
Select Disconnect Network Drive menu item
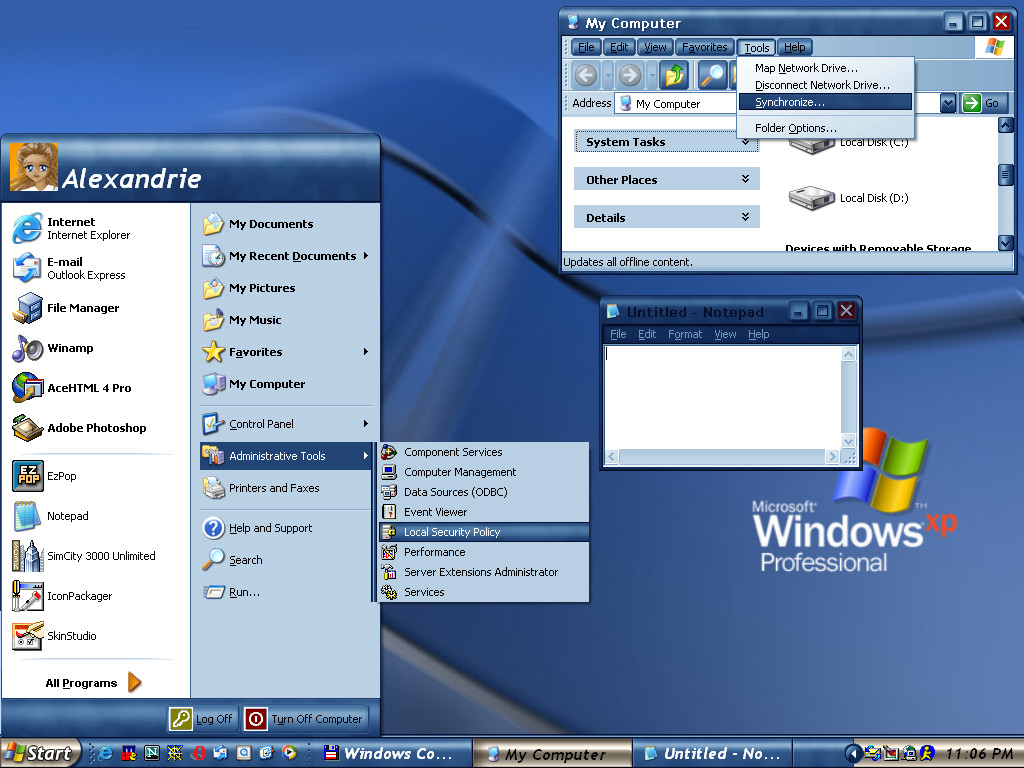pyautogui.click(x=825, y=85)
